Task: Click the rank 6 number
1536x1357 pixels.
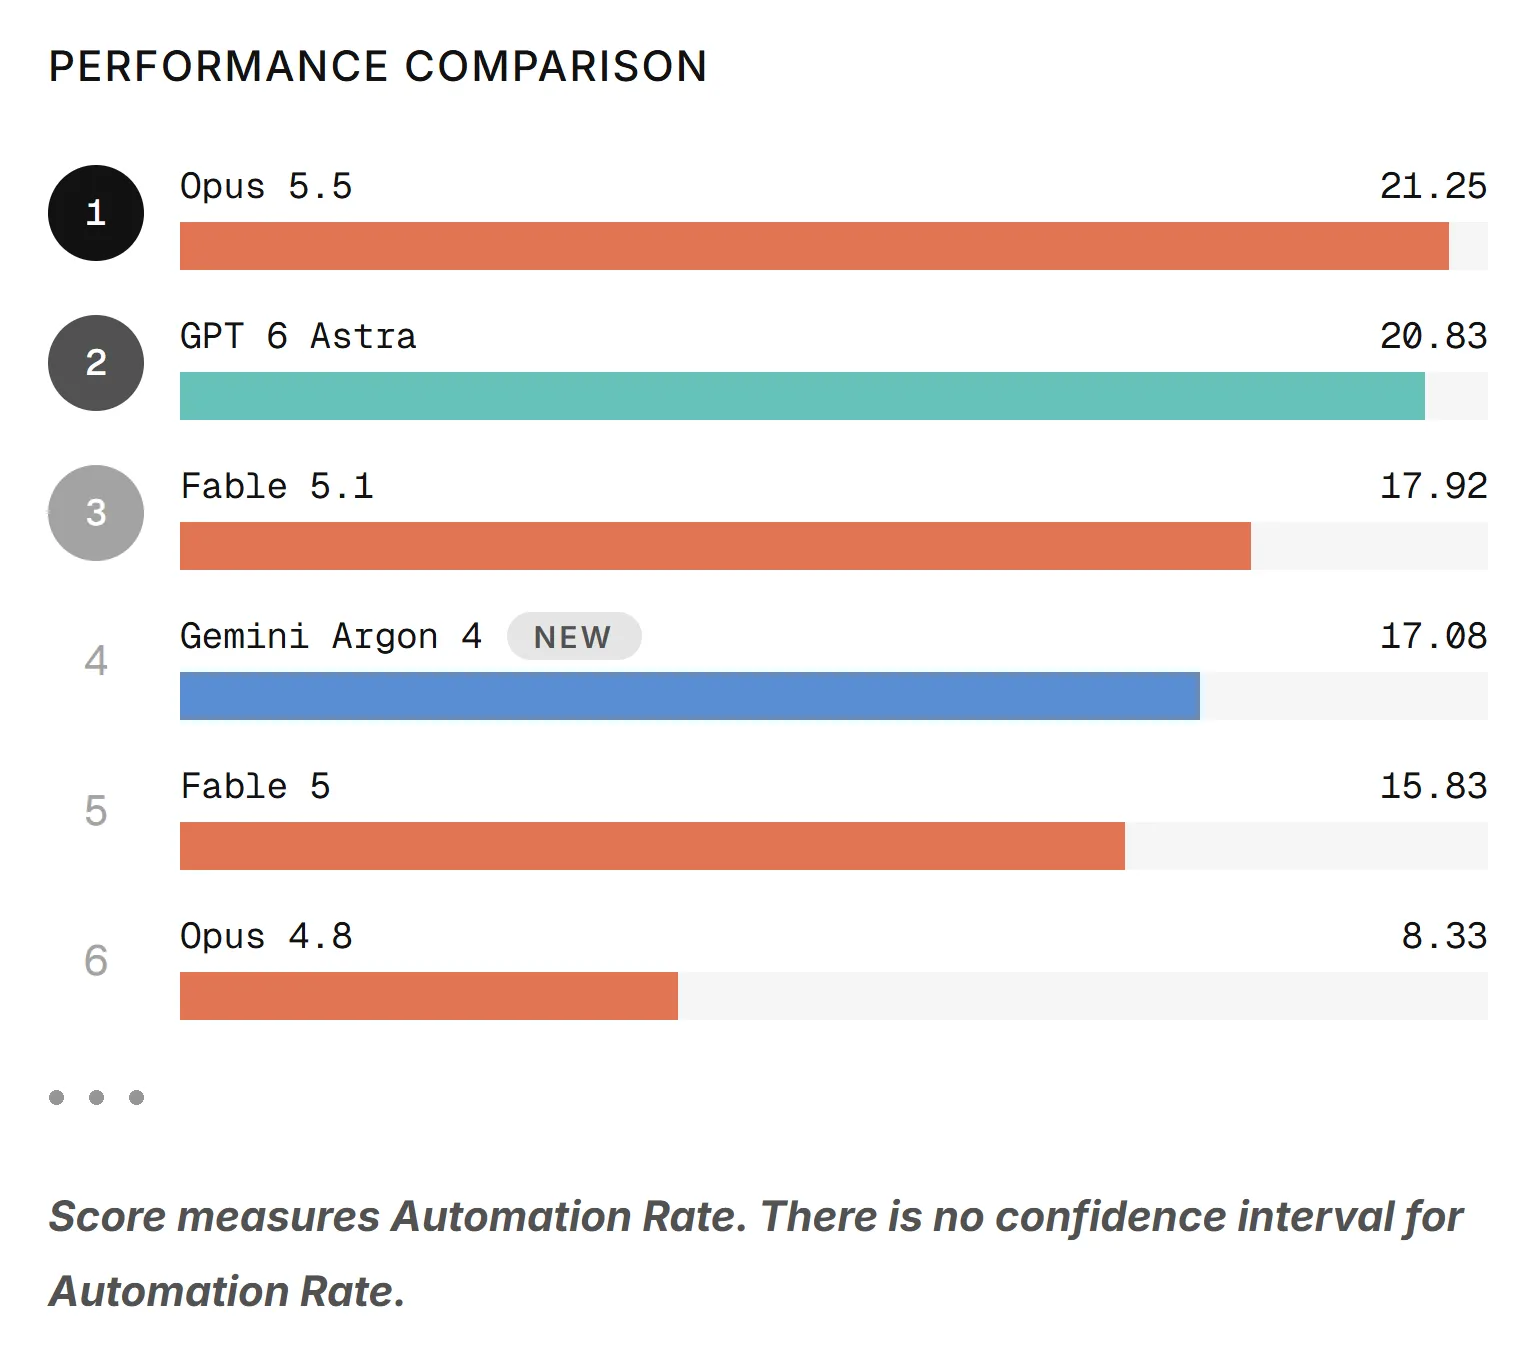Action: pyautogui.click(x=96, y=961)
